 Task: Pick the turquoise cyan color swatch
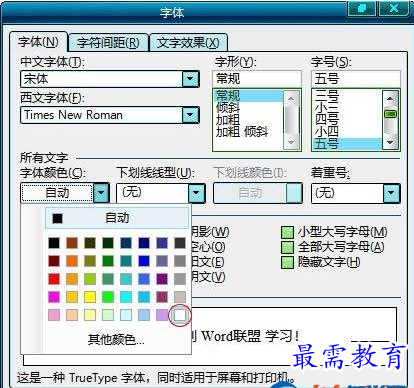click(126, 297)
